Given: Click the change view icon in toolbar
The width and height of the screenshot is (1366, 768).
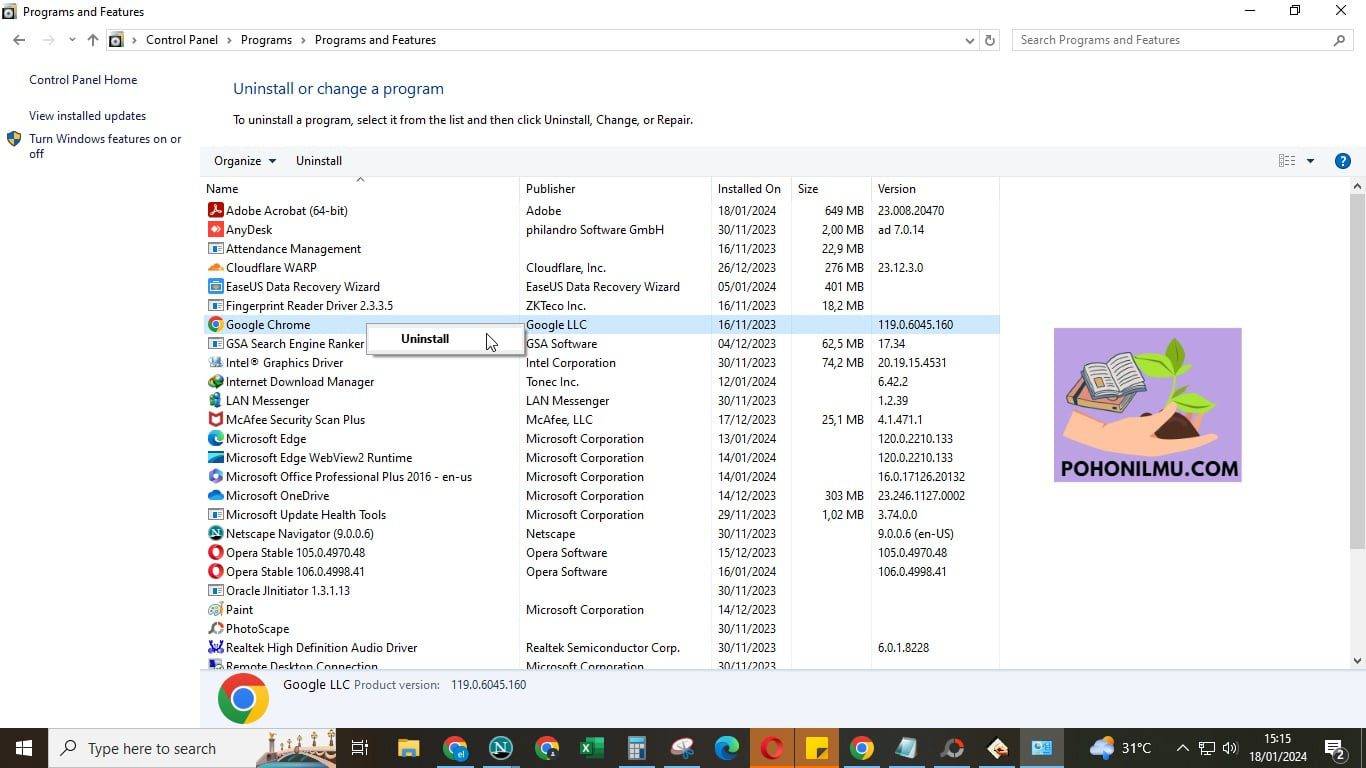Looking at the screenshot, I should click(1287, 161).
